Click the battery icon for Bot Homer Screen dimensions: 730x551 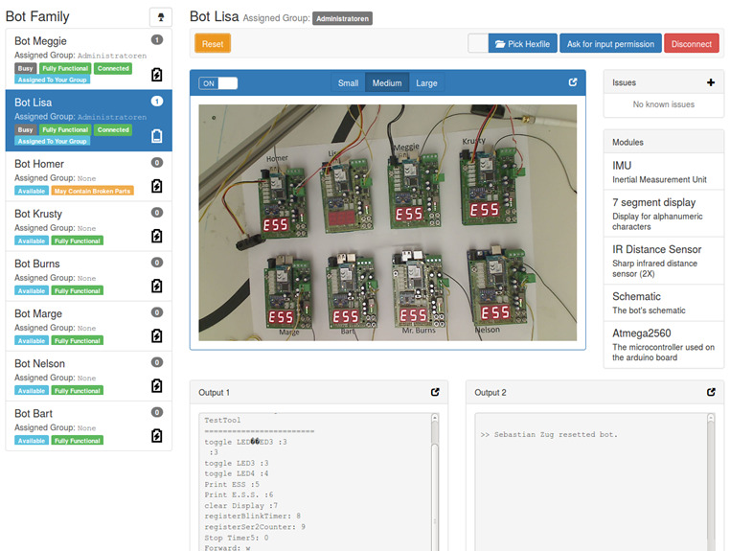click(157, 186)
